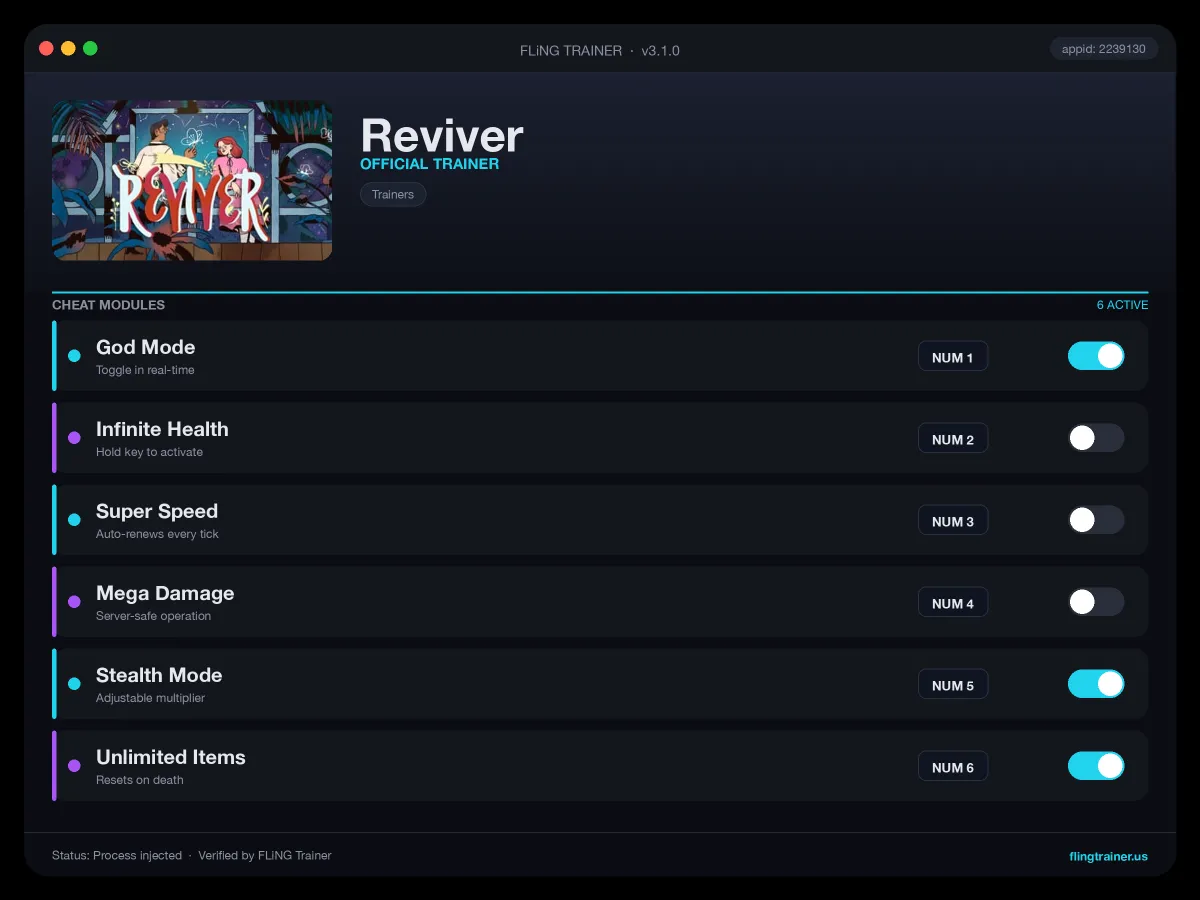Click the cyan dot beside God Mode
The height and width of the screenshot is (900, 1200).
tap(74, 356)
